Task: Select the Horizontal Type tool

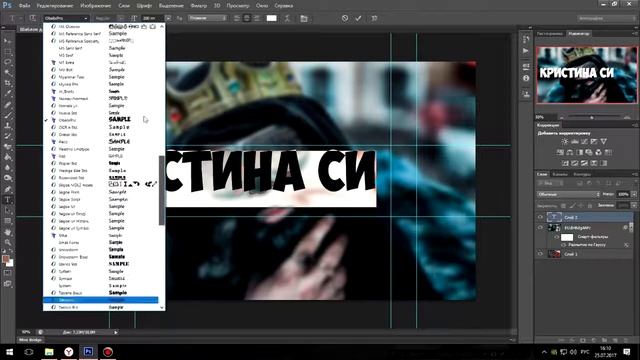Action: (8, 200)
